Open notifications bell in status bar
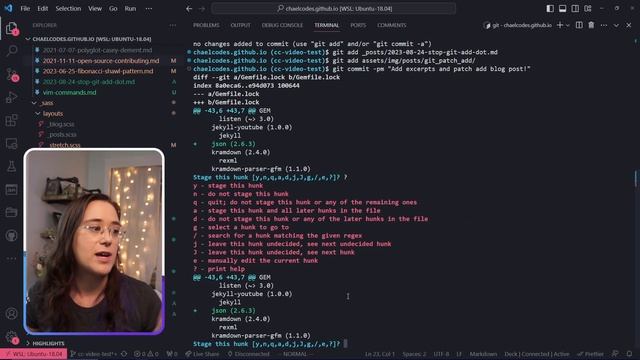 click(x=629, y=354)
